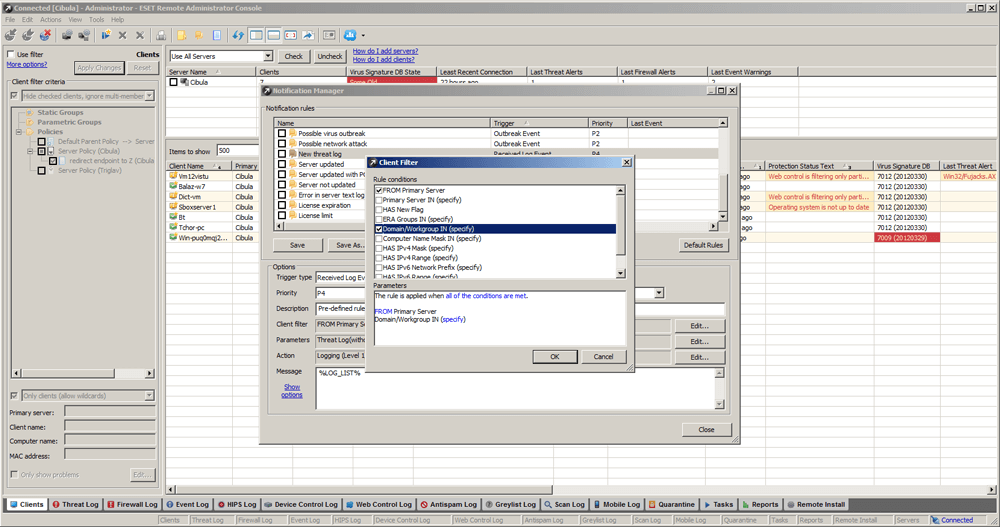Click the green chart icon on Reports tab

tap(746, 505)
